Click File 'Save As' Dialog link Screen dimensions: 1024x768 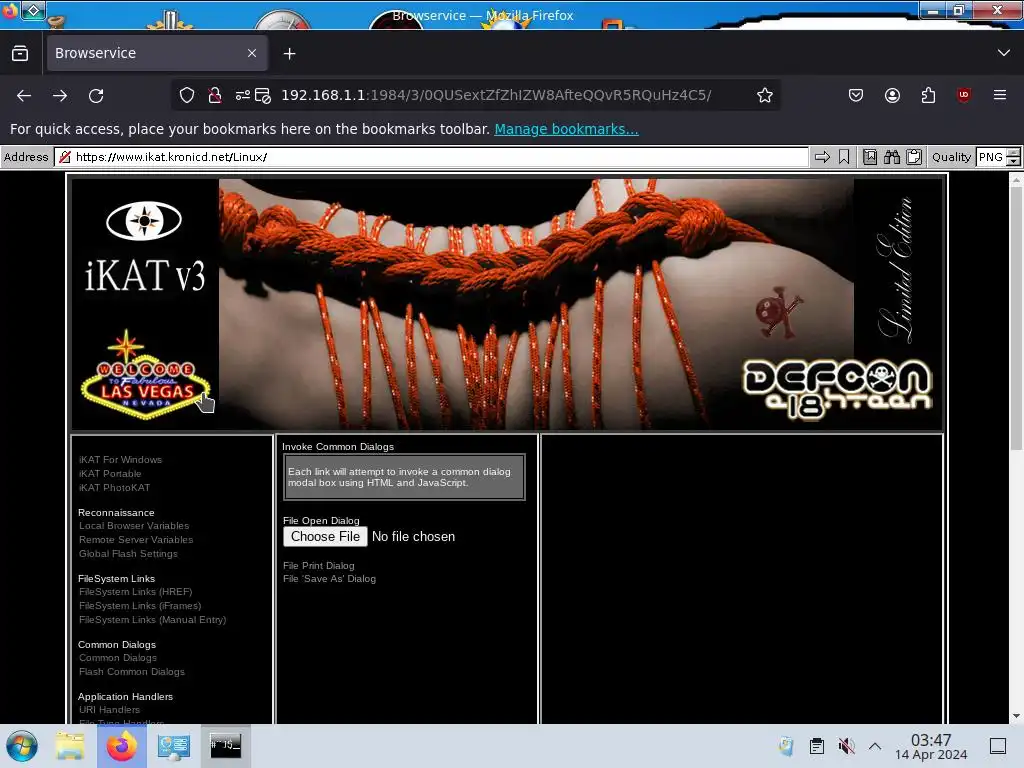pos(329,579)
